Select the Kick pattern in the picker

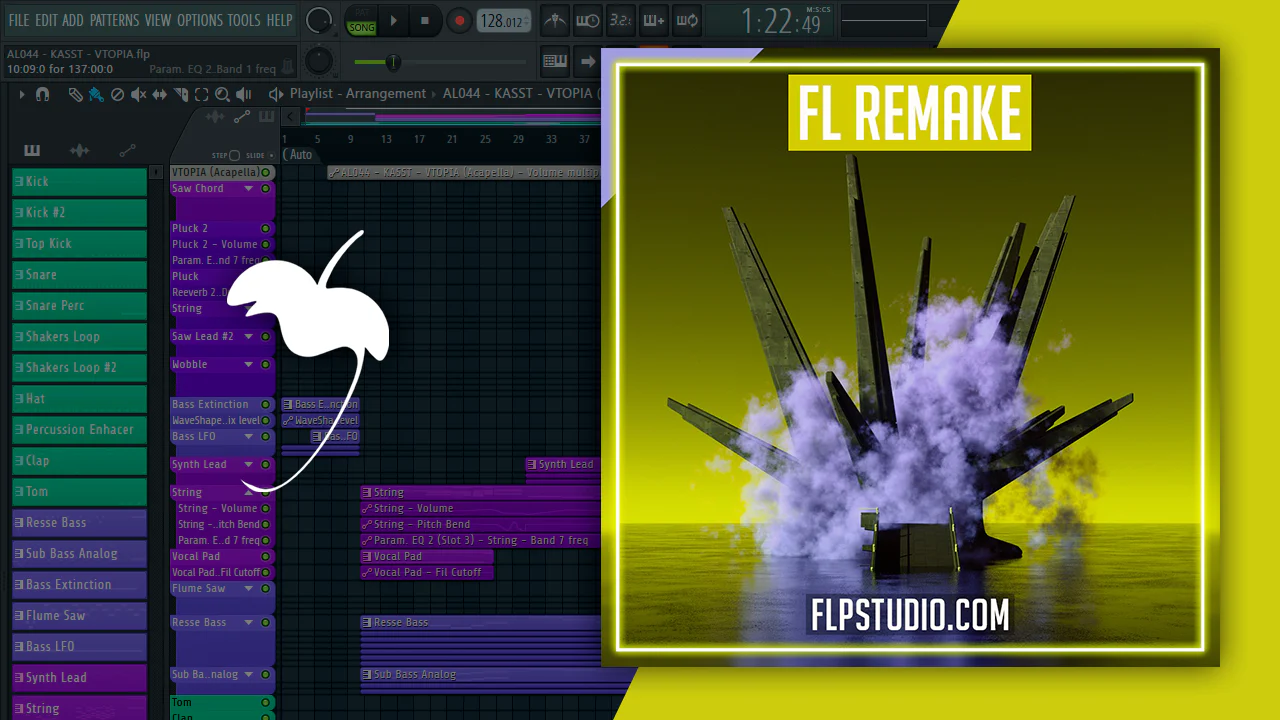79,182
